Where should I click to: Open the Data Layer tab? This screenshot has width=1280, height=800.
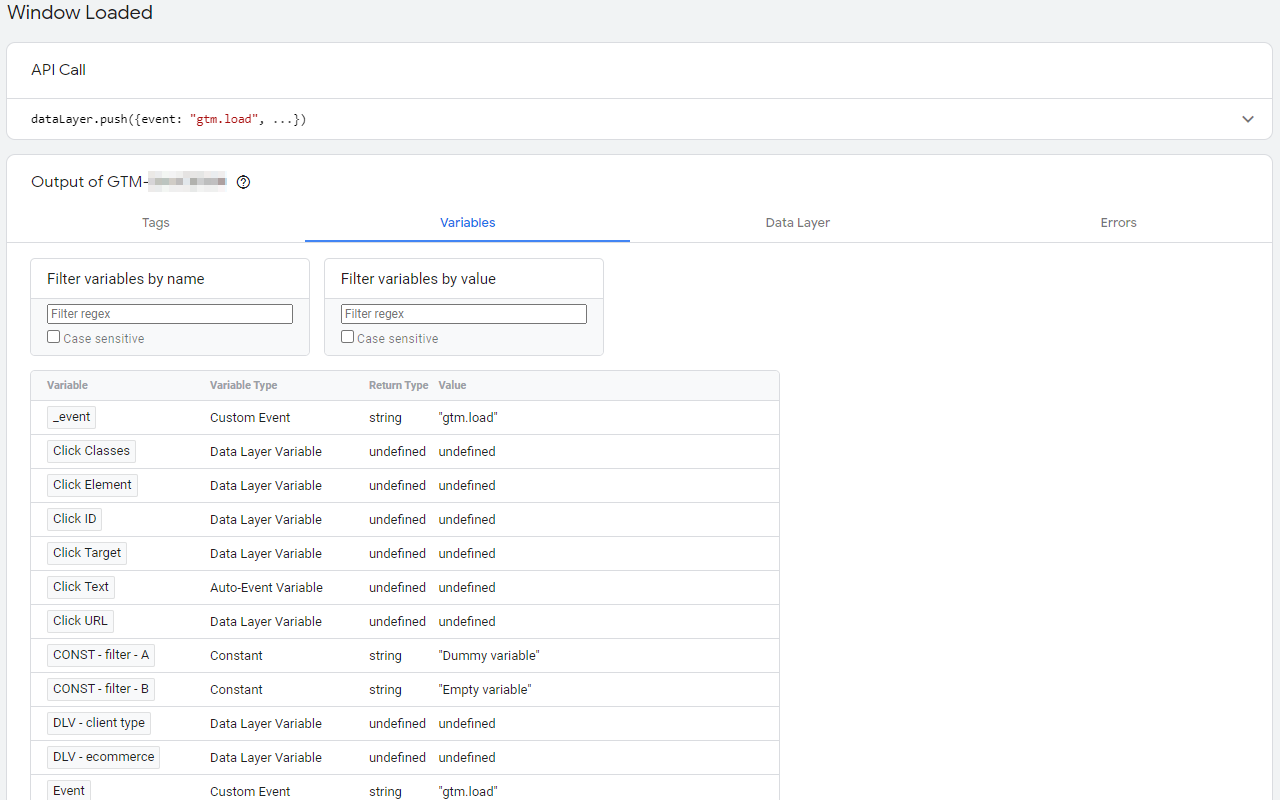pyautogui.click(x=797, y=222)
